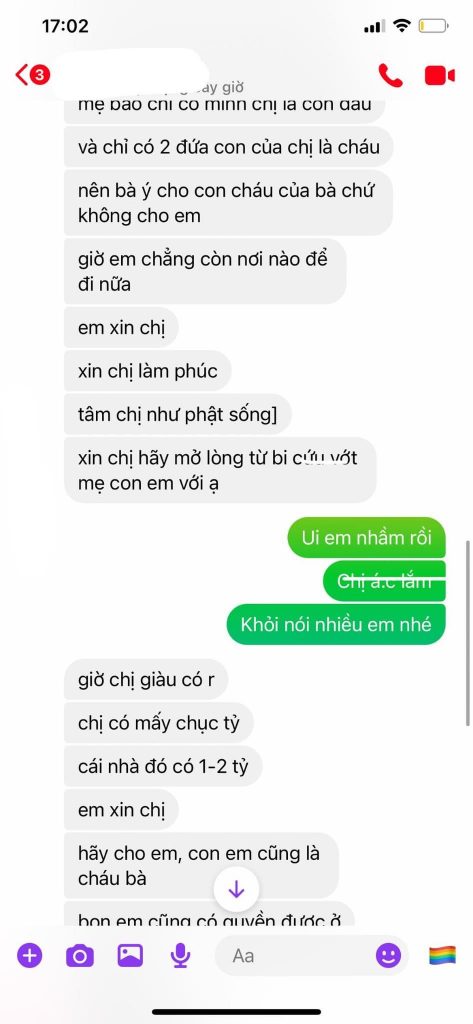Start a video call with camera icon
The image size is (473, 1024).
tap(439, 75)
